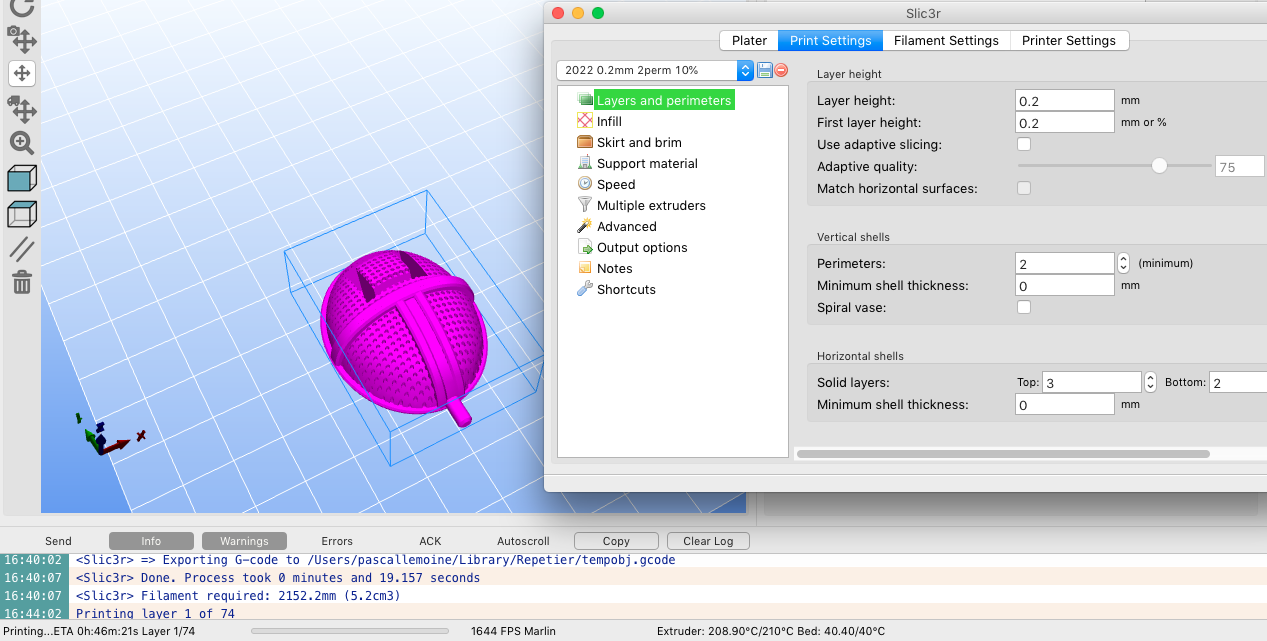Screen dimensions: 1267x641
Task: Enable the Spiral vase checkbox
Action: [1024, 307]
